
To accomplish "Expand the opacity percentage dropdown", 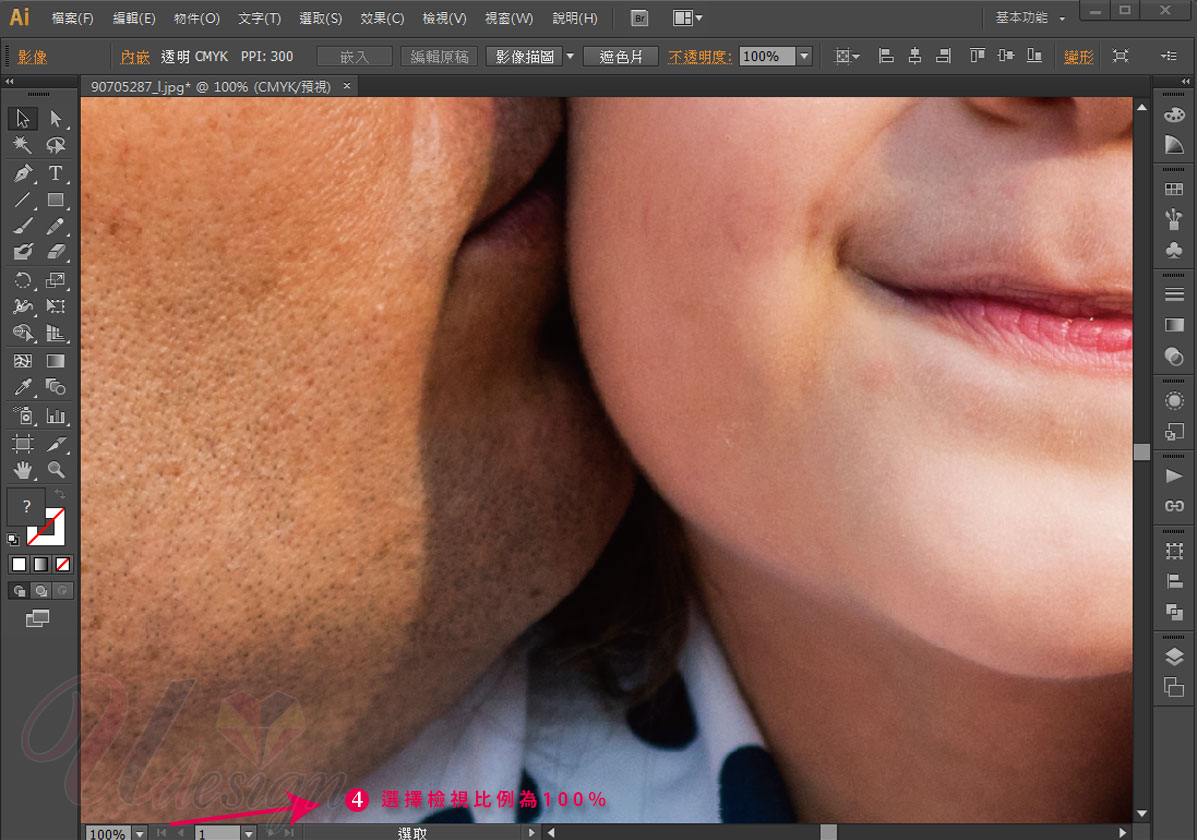I will 804,57.
